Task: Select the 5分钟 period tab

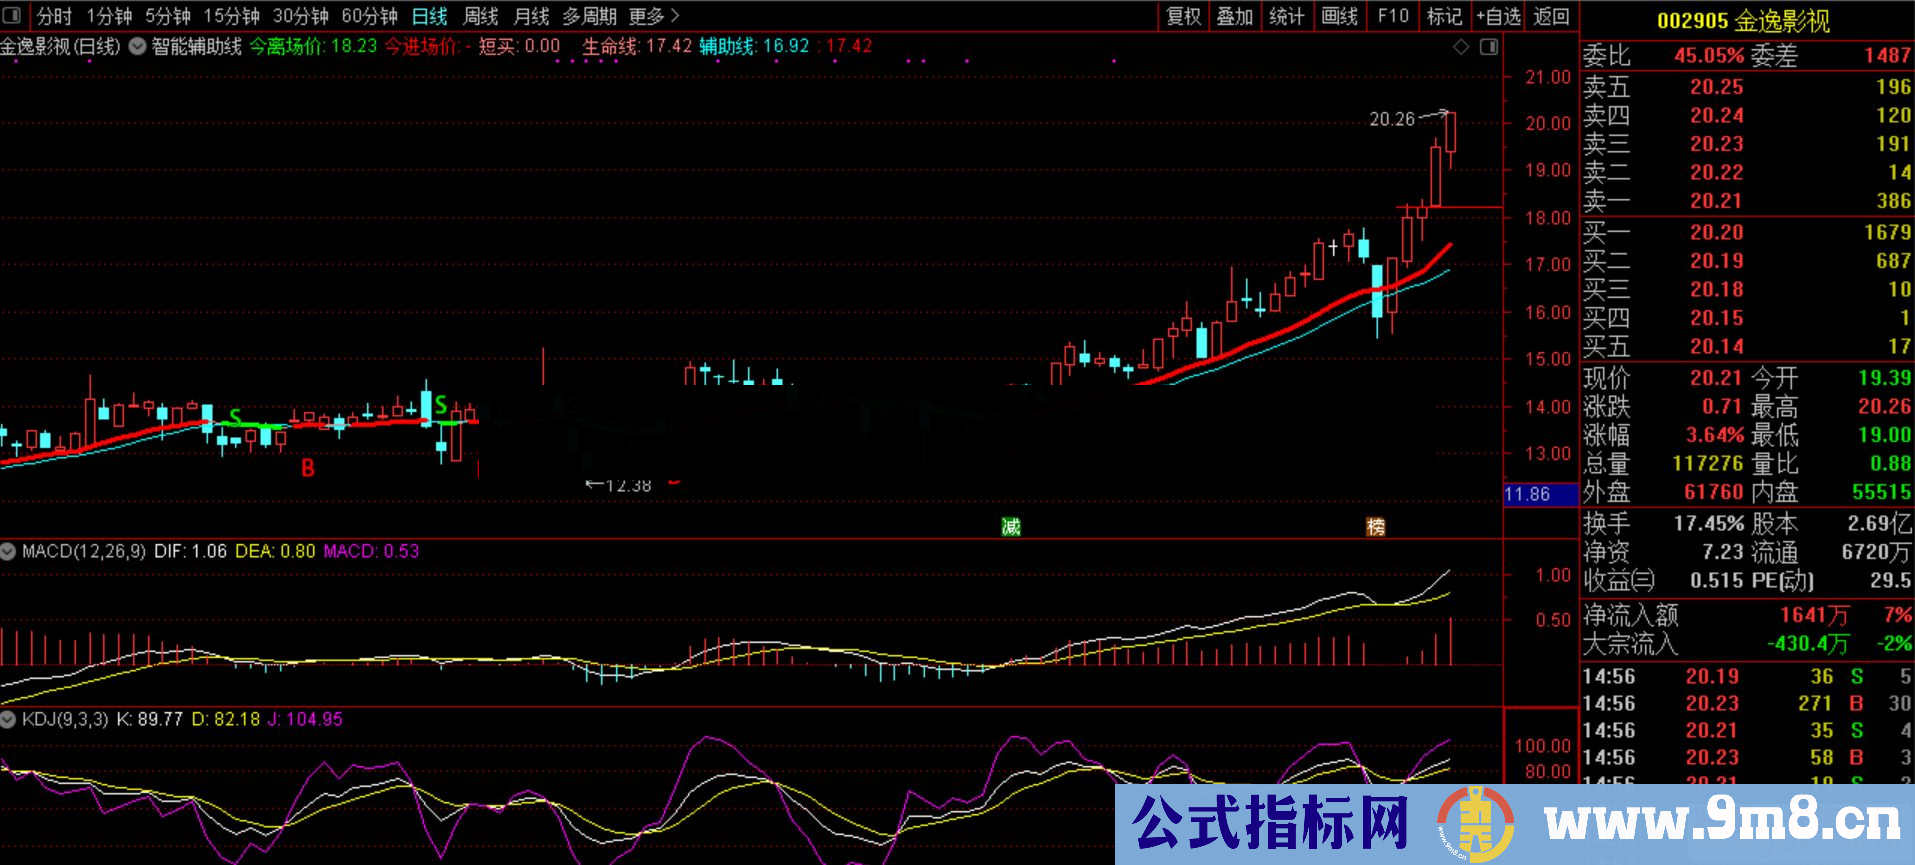Action: [x=168, y=16]
